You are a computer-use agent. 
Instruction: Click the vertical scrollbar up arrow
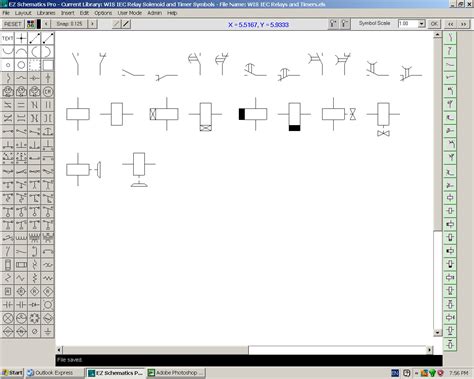437,35
